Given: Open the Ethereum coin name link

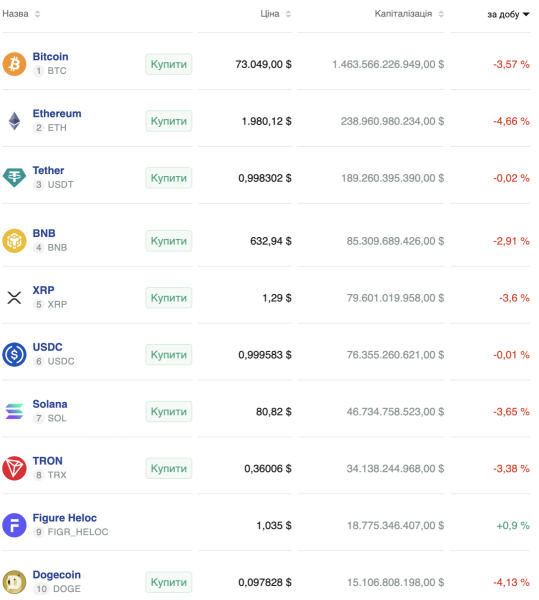Looking at the screenshot, I should coord(57,113).
